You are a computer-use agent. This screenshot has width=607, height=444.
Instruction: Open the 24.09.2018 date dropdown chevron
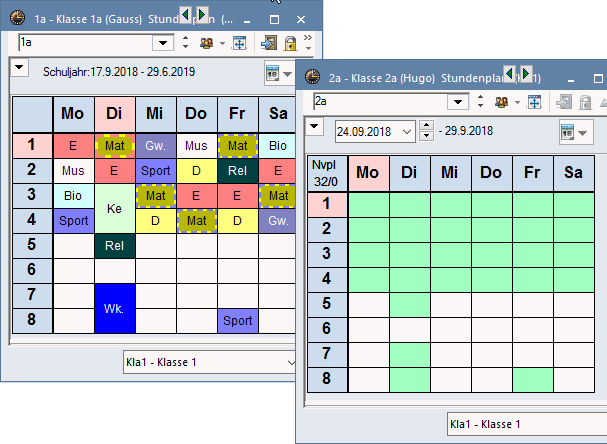coord(407,132)
